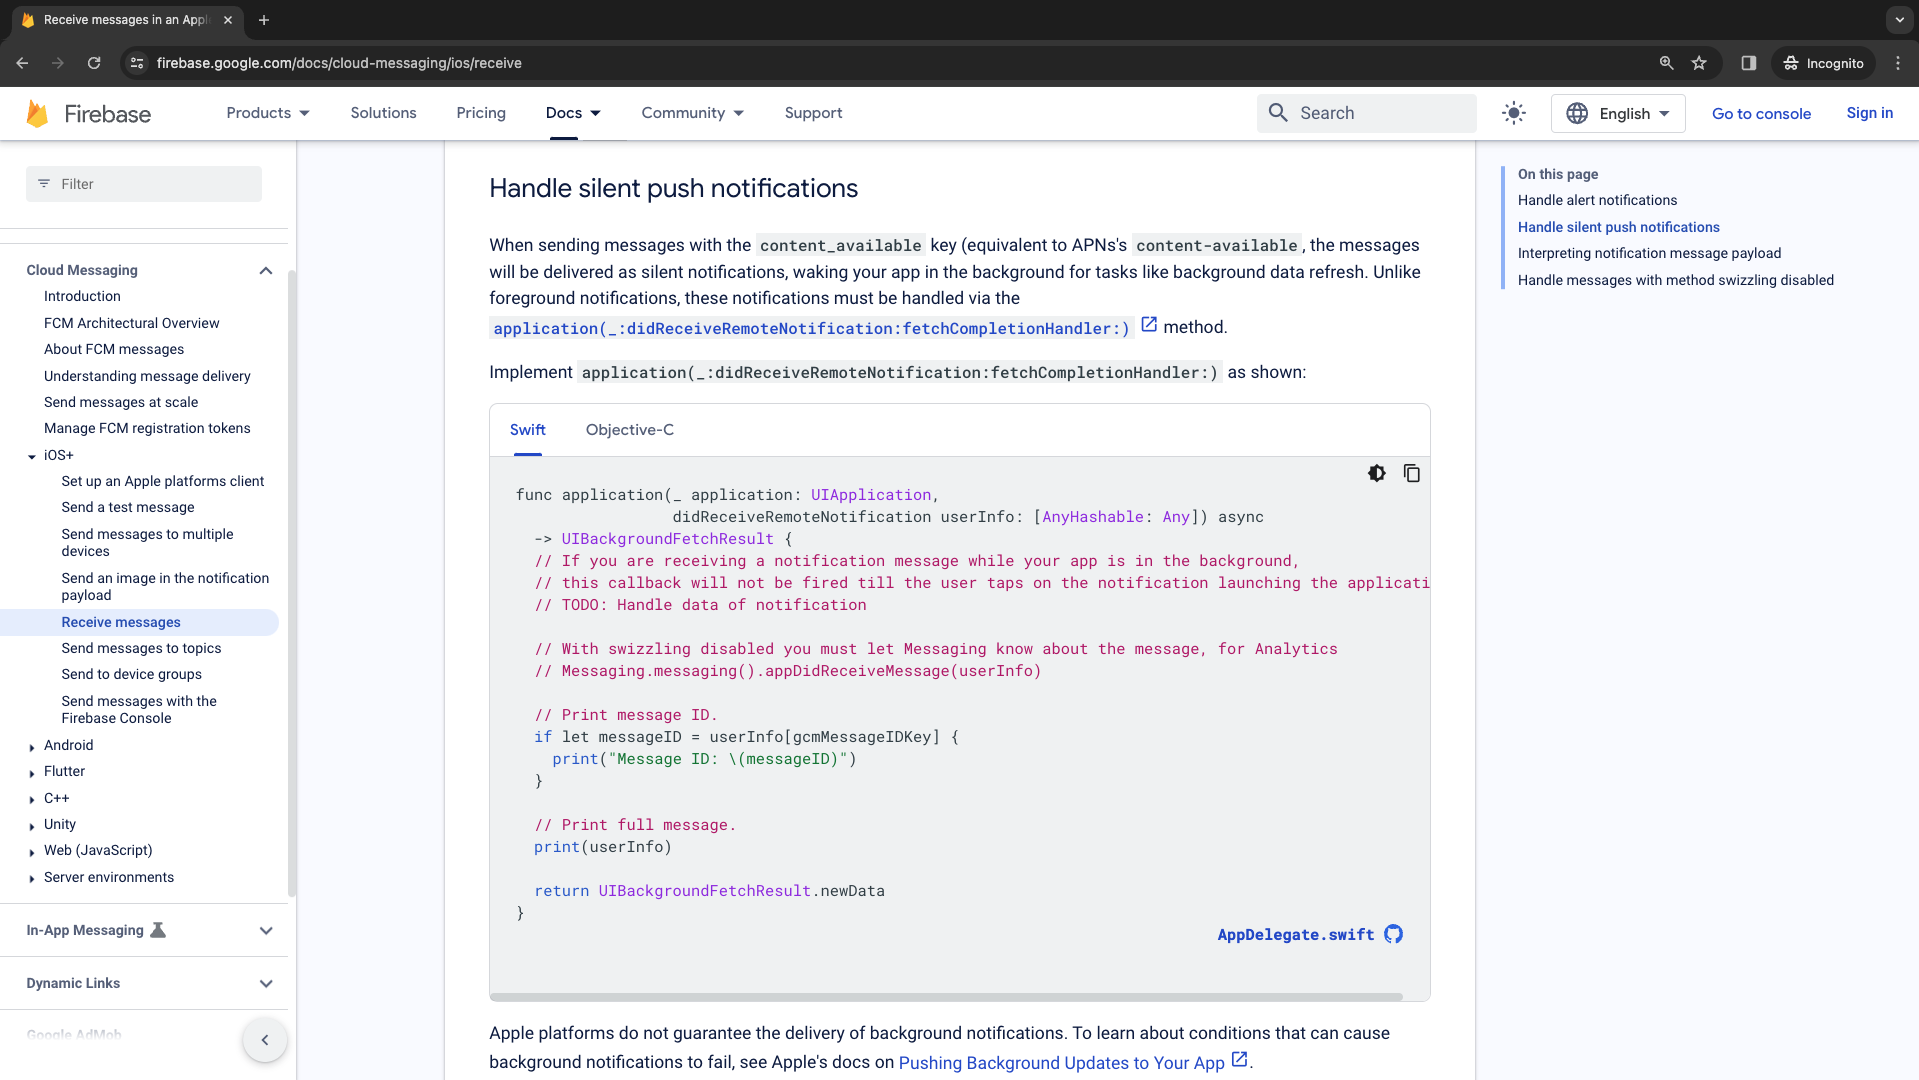The height and width of the screenshot is (1080, 1919).
Task: Focus the sidebar Filter field
Action: (144, 184)
